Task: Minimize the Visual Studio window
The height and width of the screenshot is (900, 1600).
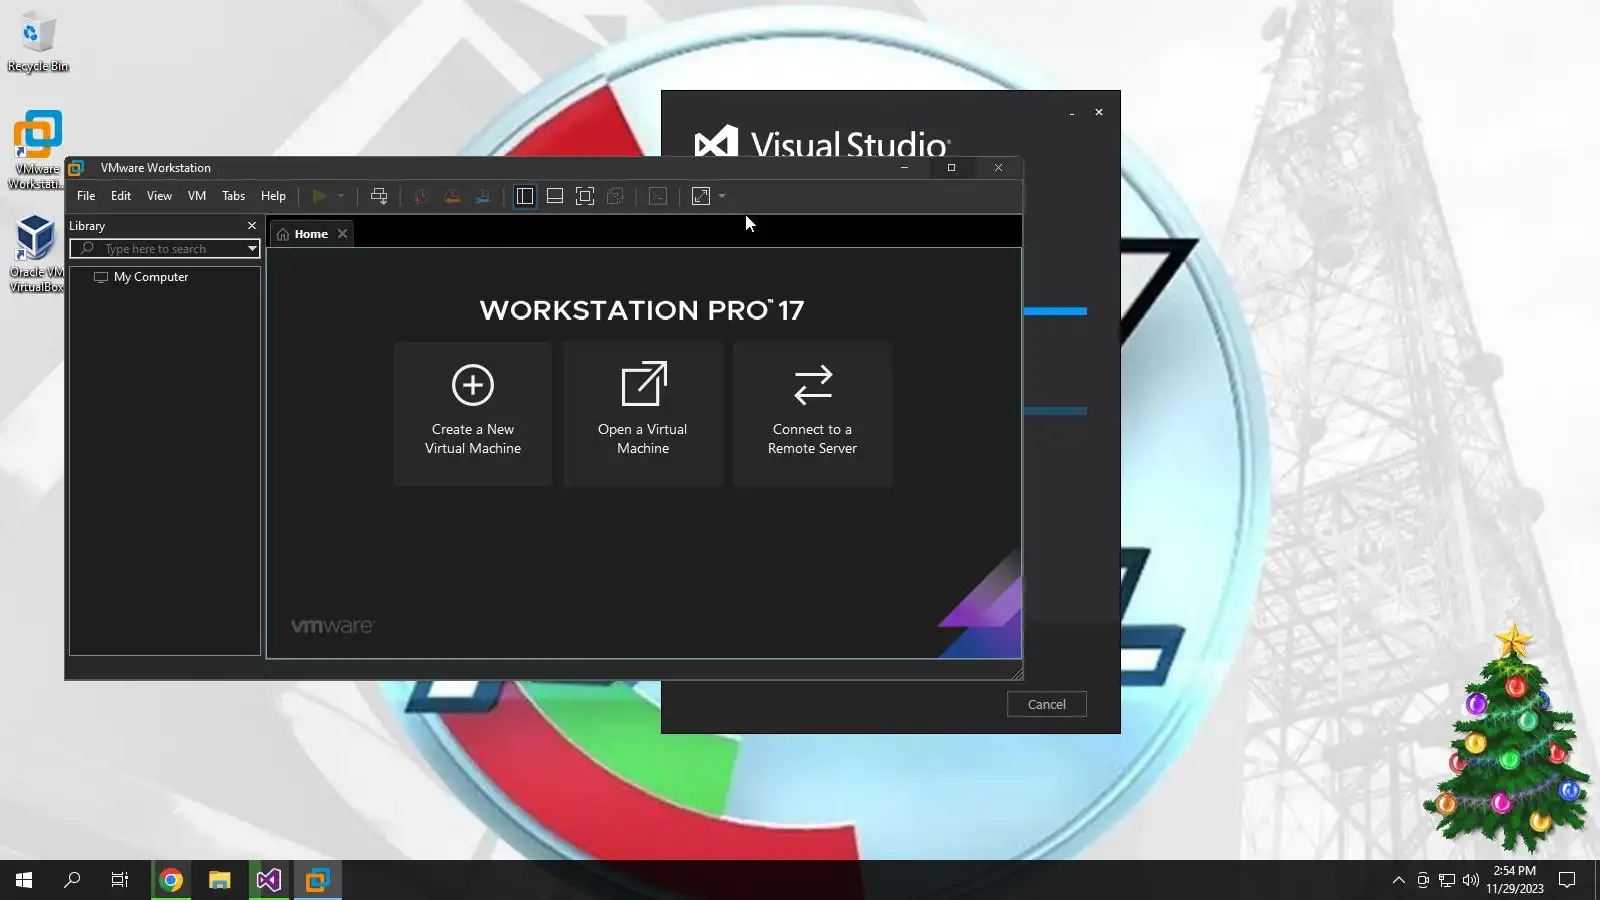Action: pos(1072,113)
